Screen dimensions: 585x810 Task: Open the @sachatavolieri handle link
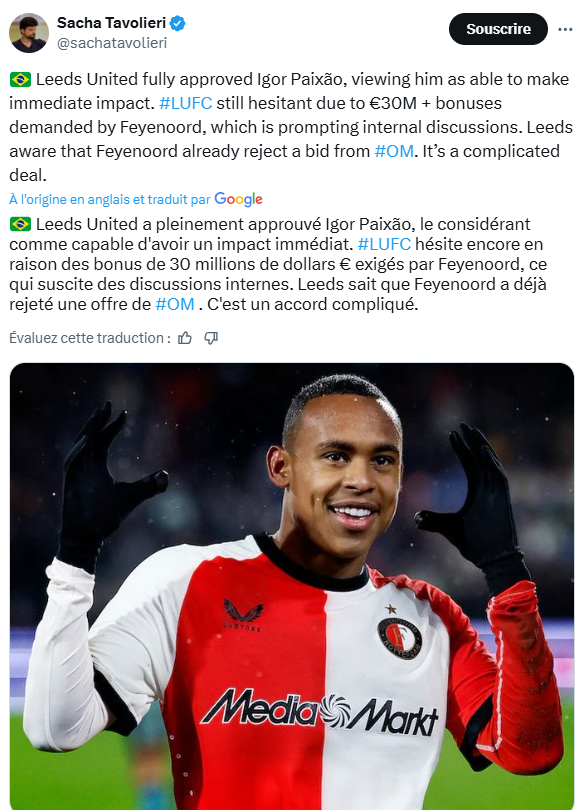click(112, 43)
